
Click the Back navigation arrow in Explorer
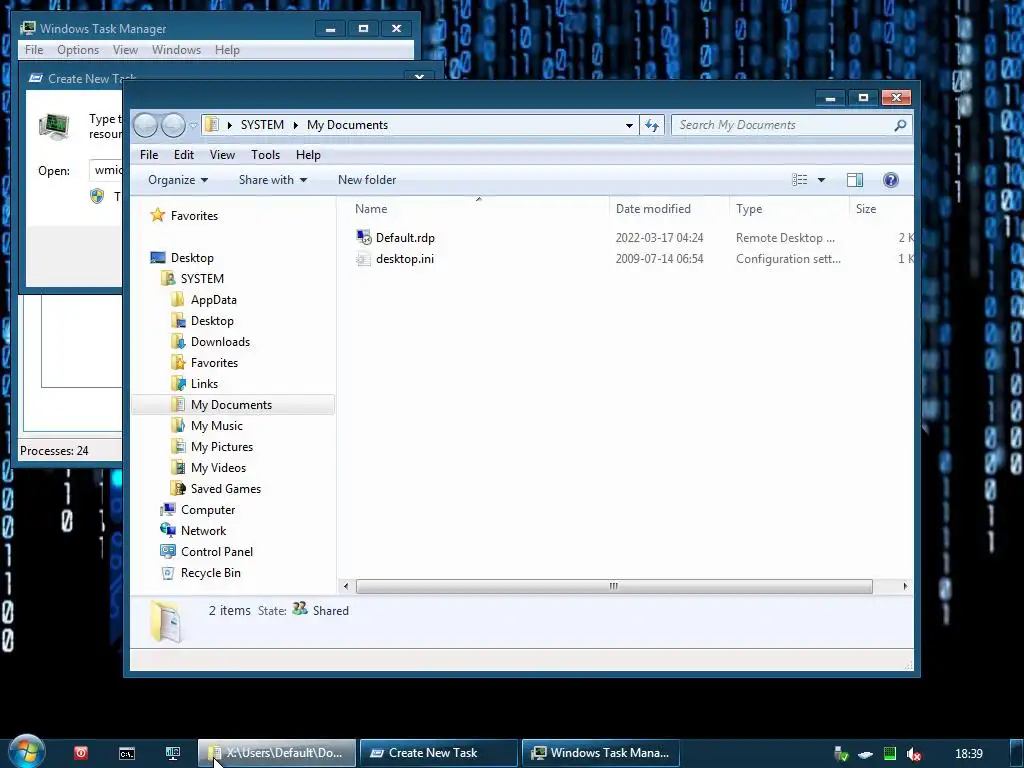pyautogui.click(x=146, y=125)
